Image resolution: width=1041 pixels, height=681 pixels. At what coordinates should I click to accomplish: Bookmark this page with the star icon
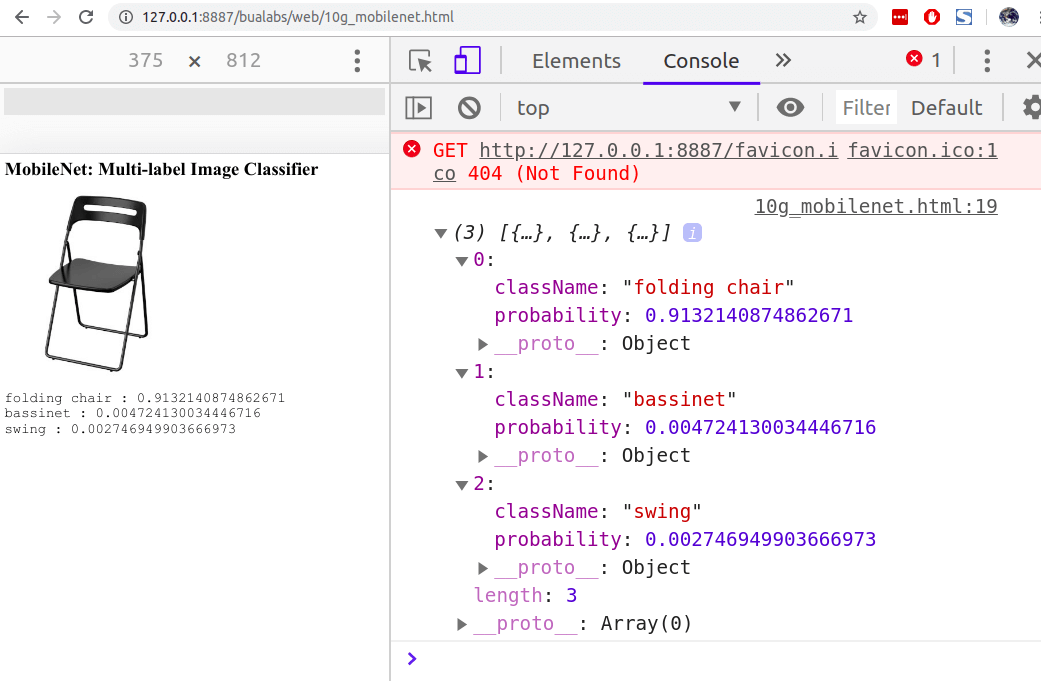pyautogui.click(x=860, y=17)
